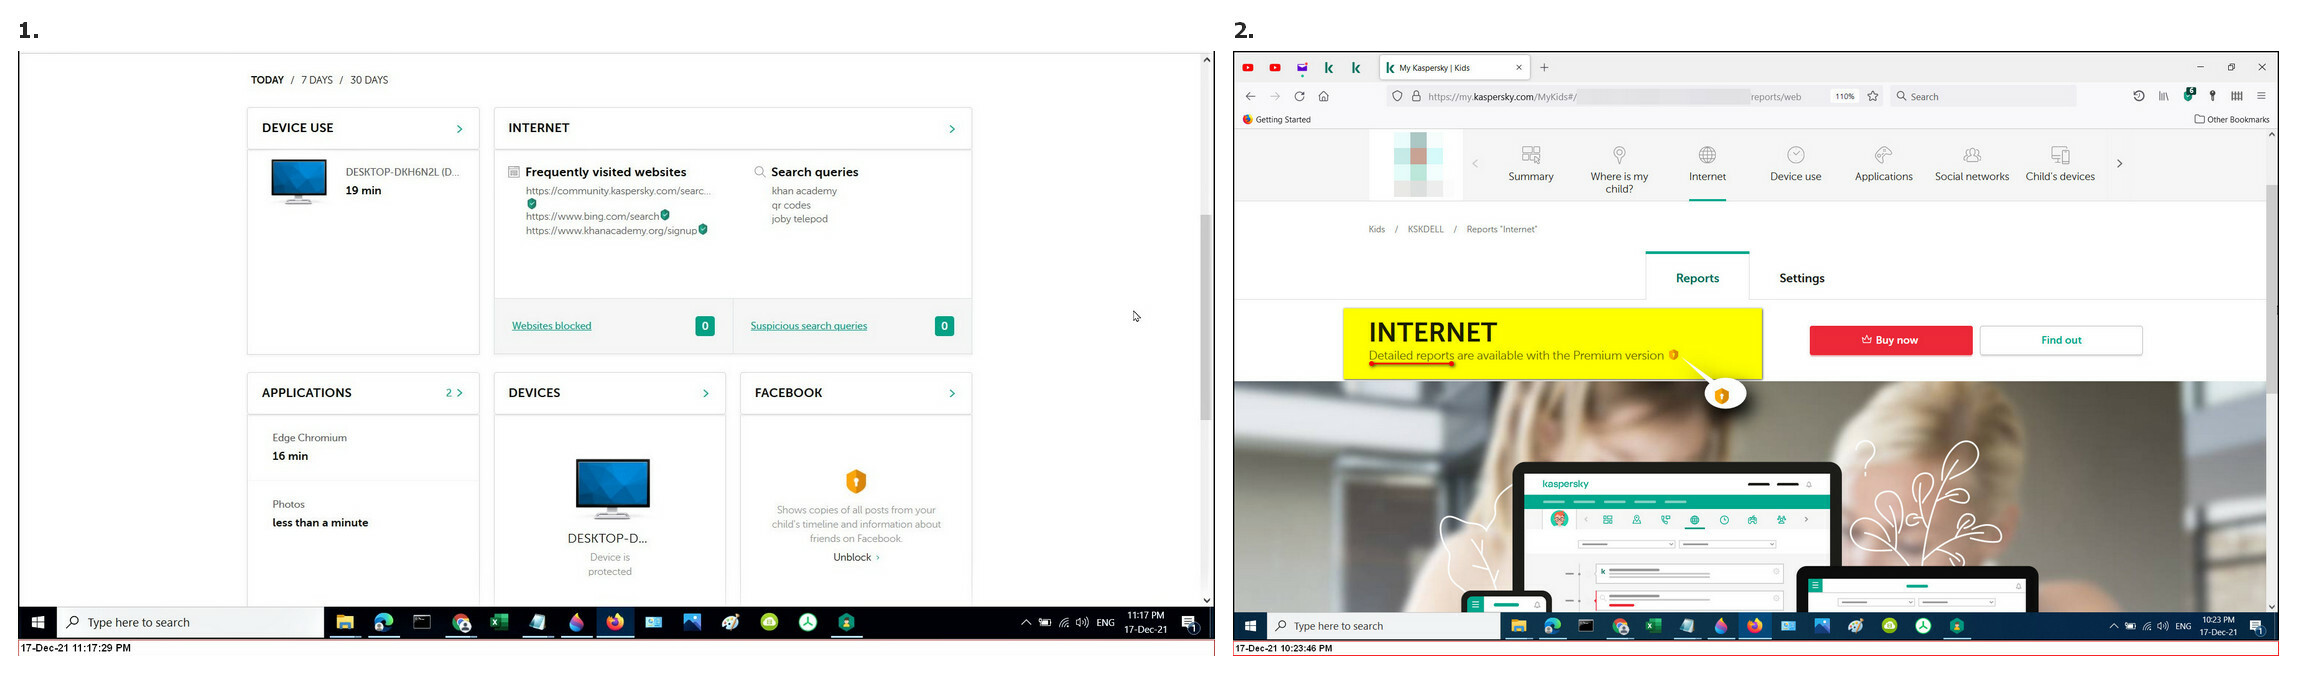
Task: Click the Firefox address bar URL
Action: (1614, 96)
